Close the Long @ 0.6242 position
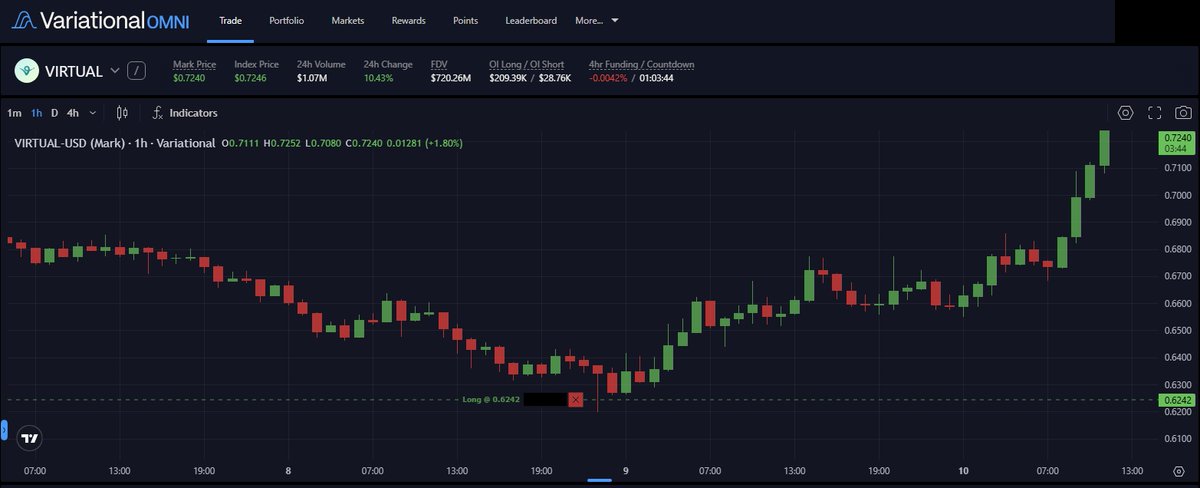This screenshot has width=1200, height=488. [575, 399]
